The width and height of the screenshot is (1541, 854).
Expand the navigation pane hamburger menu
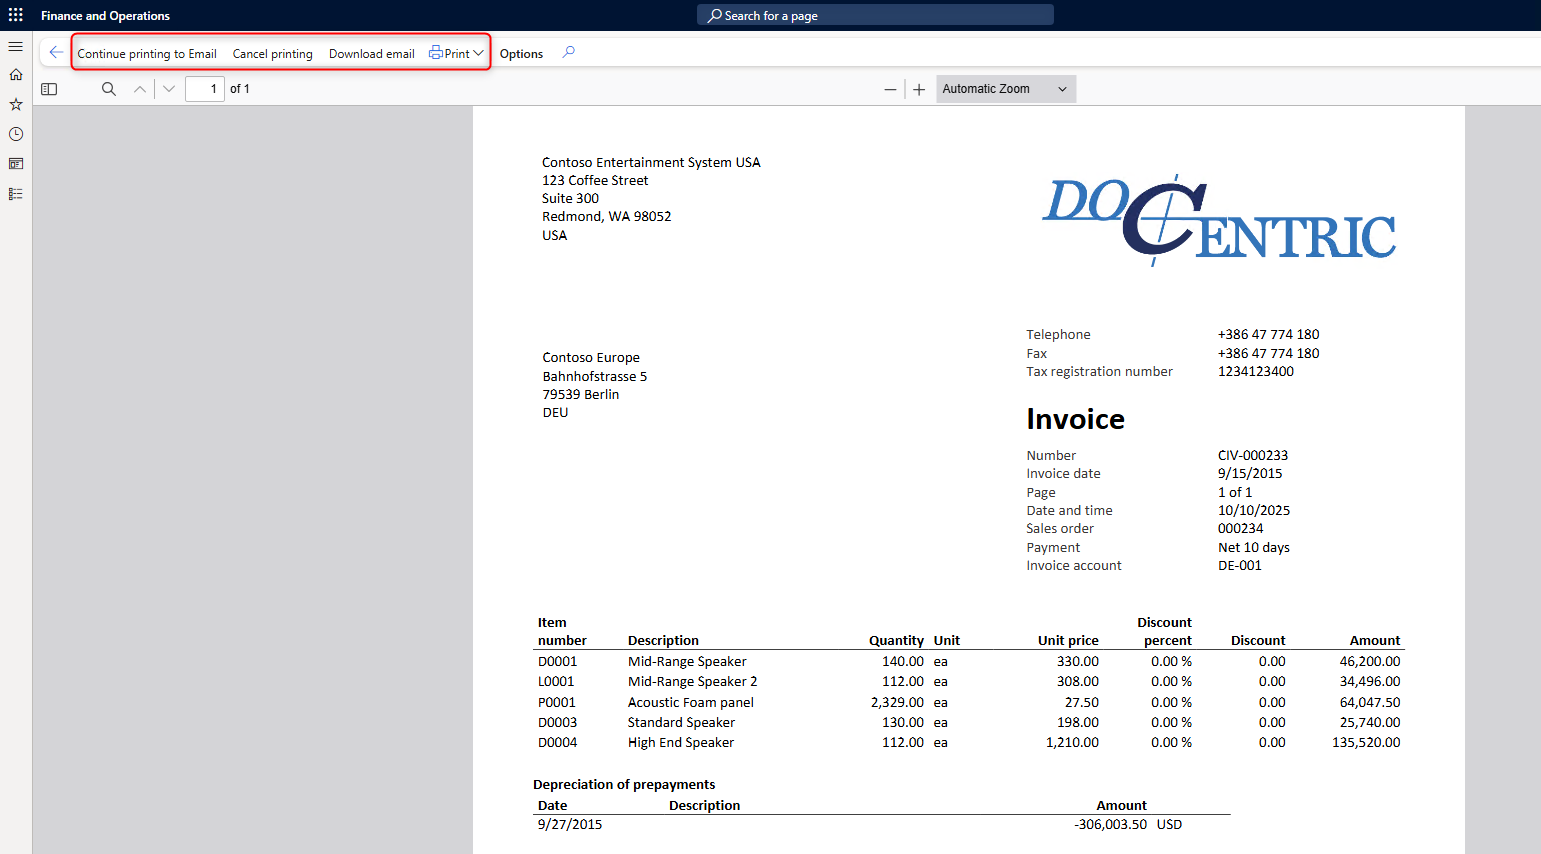click(x=16, y=47)
